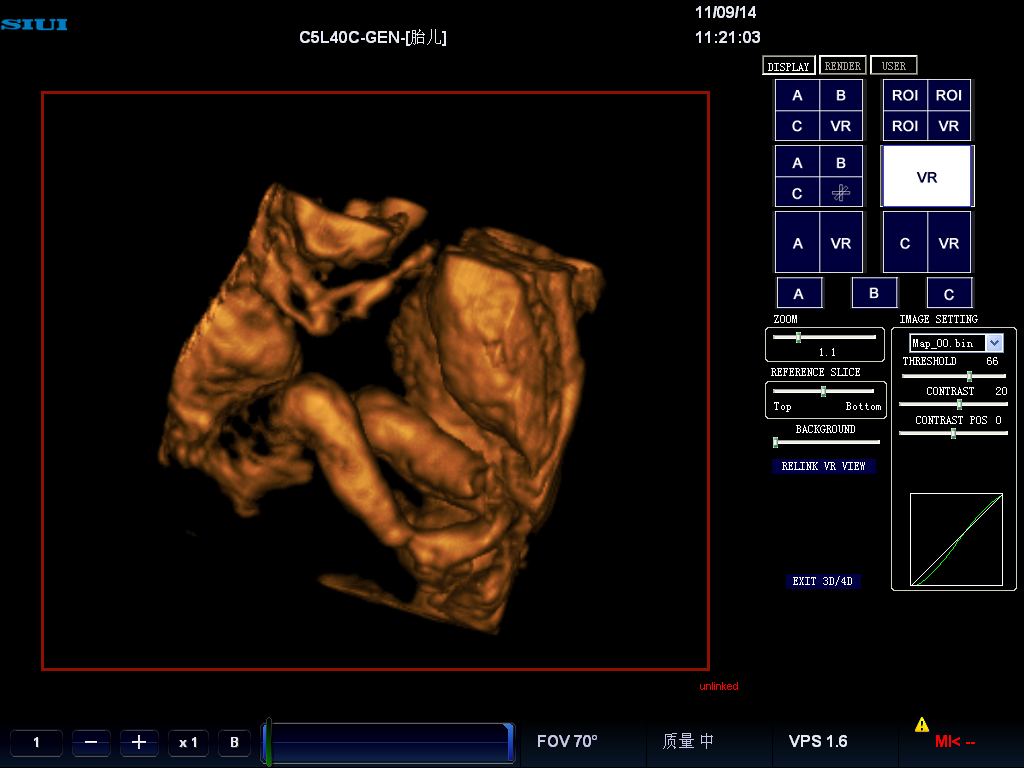This screenshot has width=1024, height=768.
Task: Select the C and VR dual layout
Action: click(927, 243)
